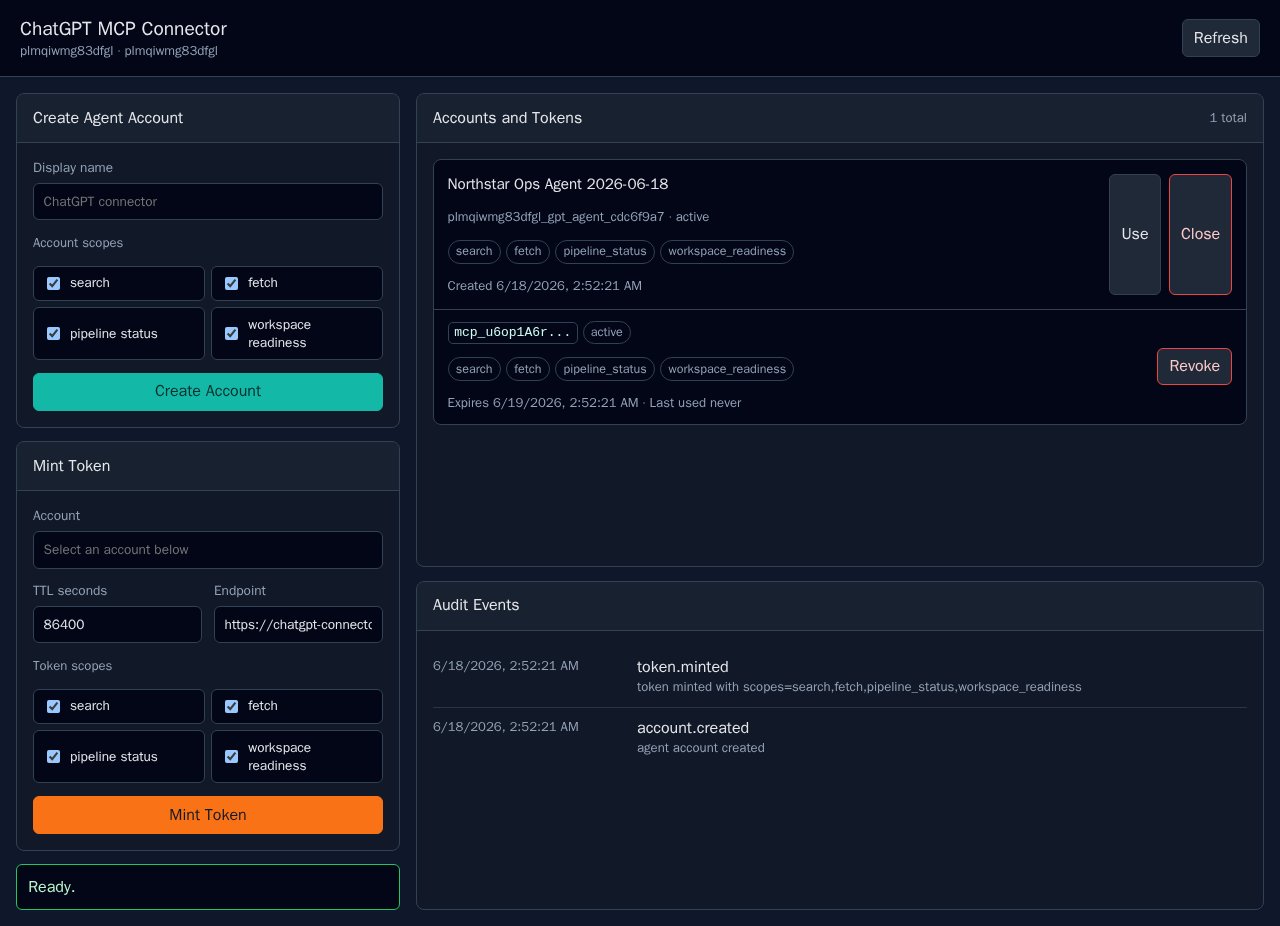This screenshot has width=1280, height=926.
Task: Toggle pipeline status under Account scopes
Action: coord(54,333)
